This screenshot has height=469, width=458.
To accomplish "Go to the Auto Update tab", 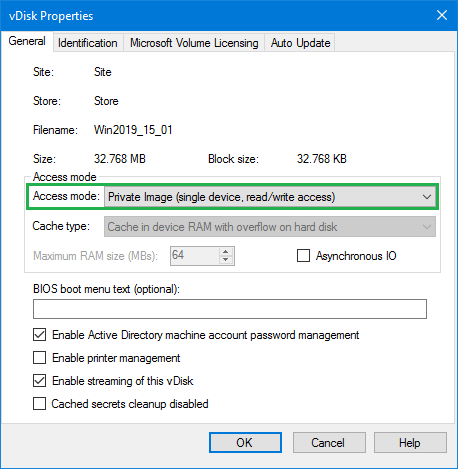I will pyautogui.click(x=300, y=43).
